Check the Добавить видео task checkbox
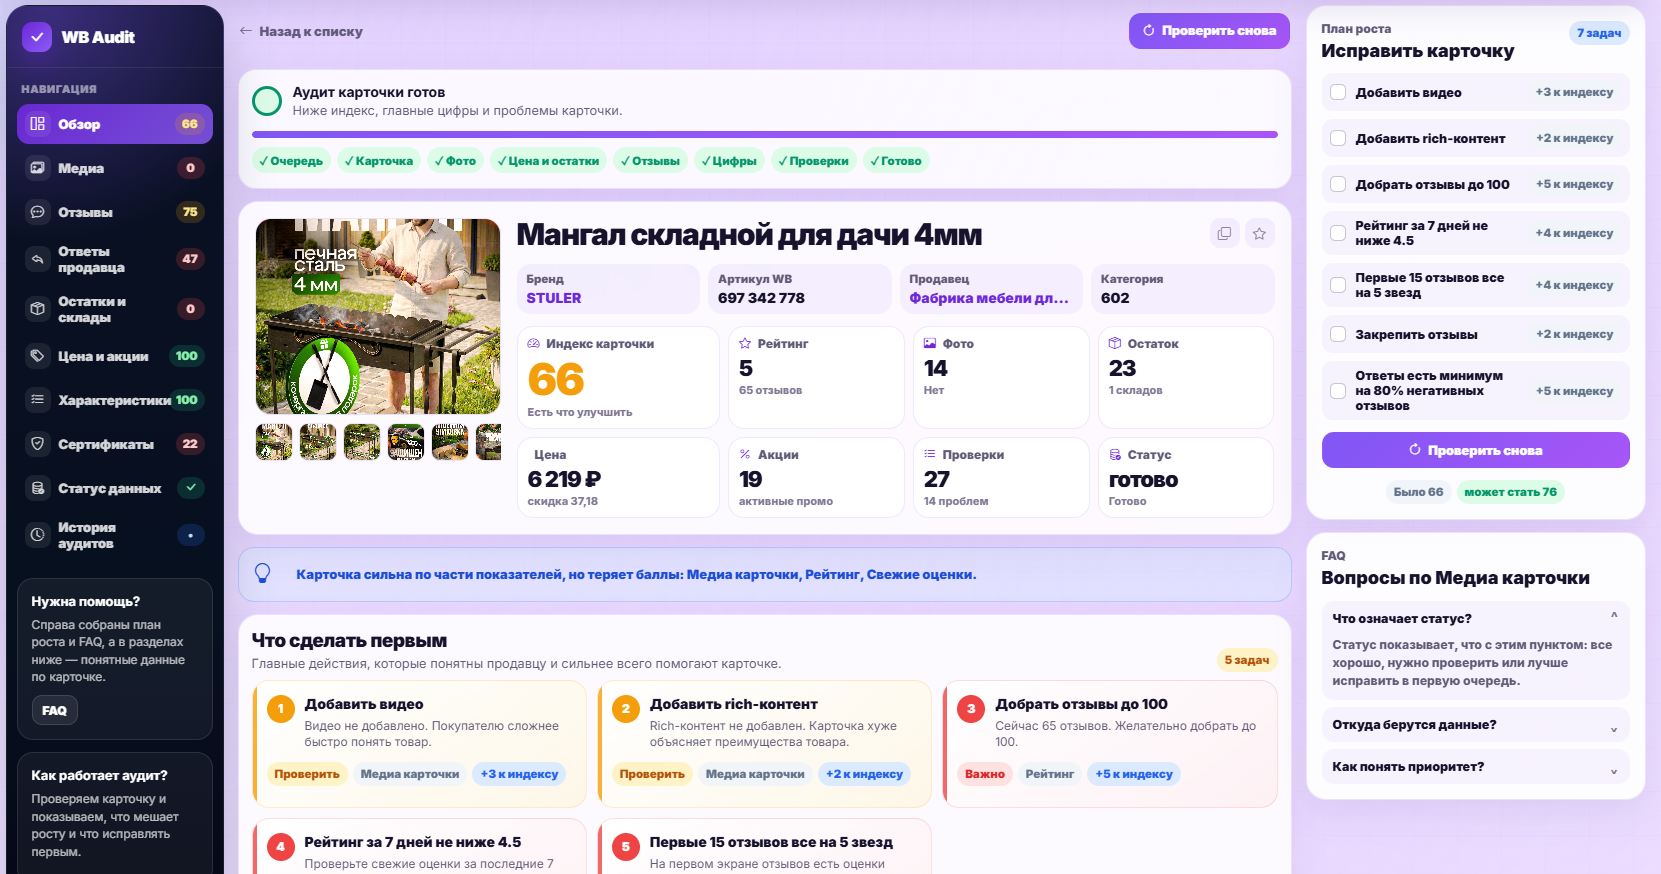This screenshot has width=1661, height=874. [x=1338, y=92]
